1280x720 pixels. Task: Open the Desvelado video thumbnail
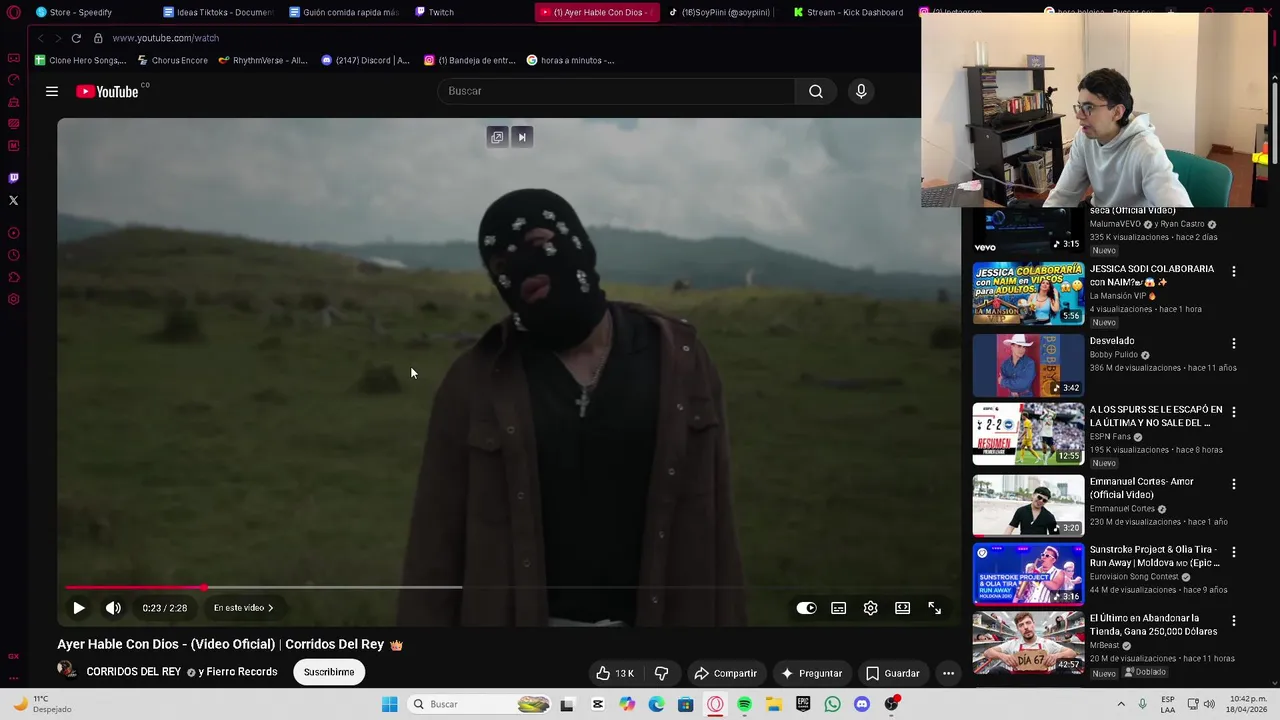click(x=1028, y=365)
